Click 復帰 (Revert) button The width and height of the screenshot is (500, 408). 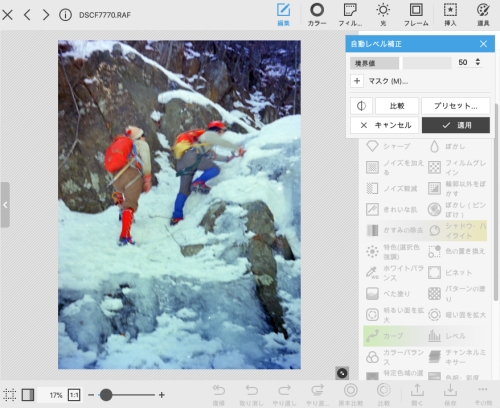(219, 395)
